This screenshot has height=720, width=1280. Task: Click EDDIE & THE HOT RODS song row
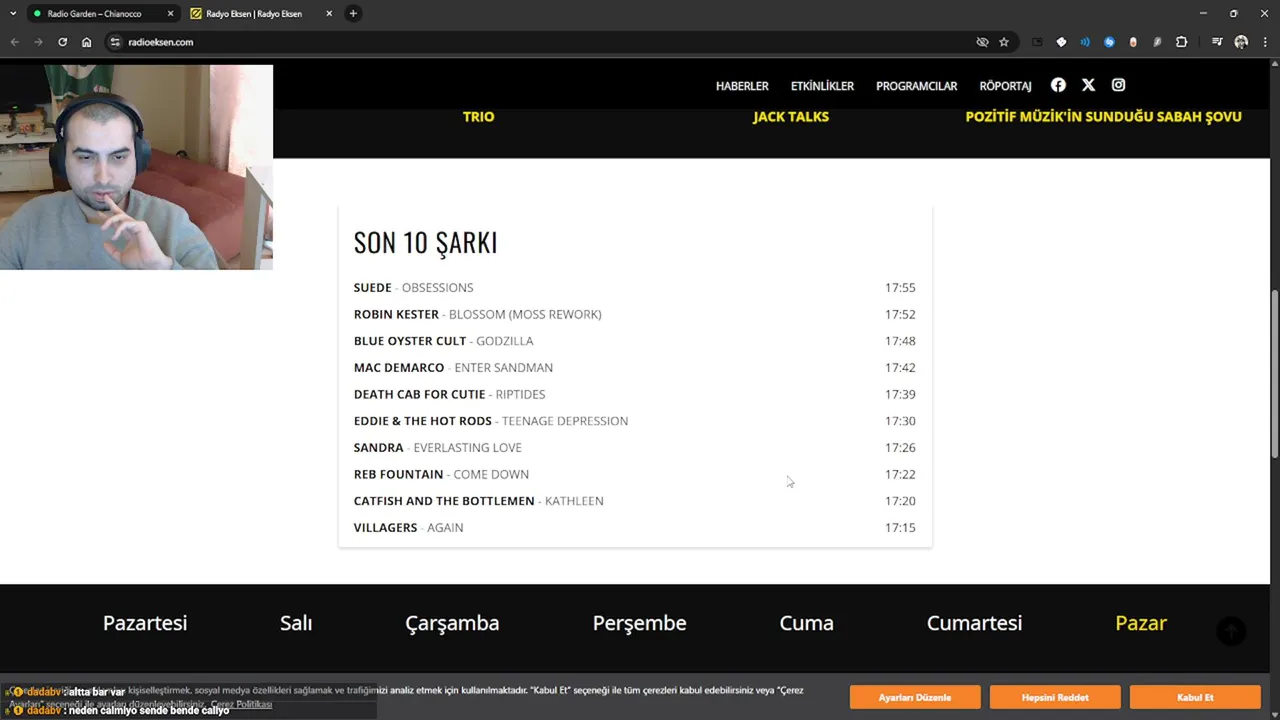pos(635,421)
